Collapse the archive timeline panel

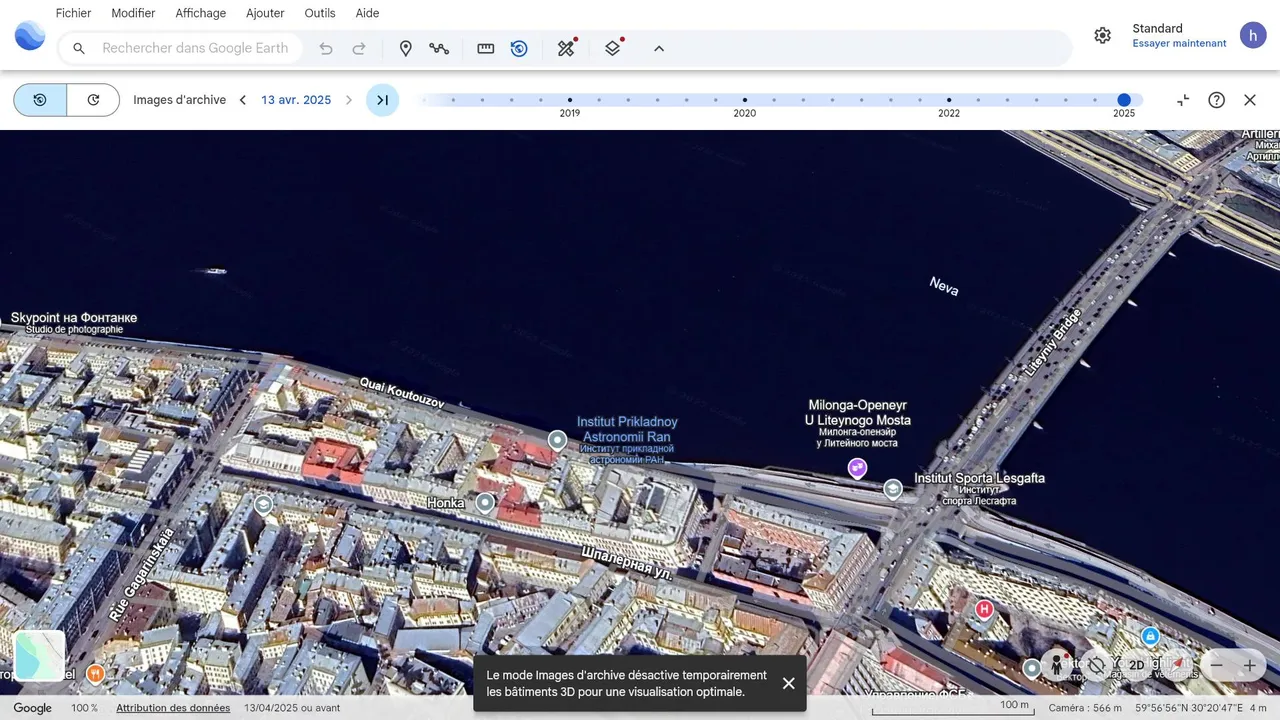coord(1183,100)
